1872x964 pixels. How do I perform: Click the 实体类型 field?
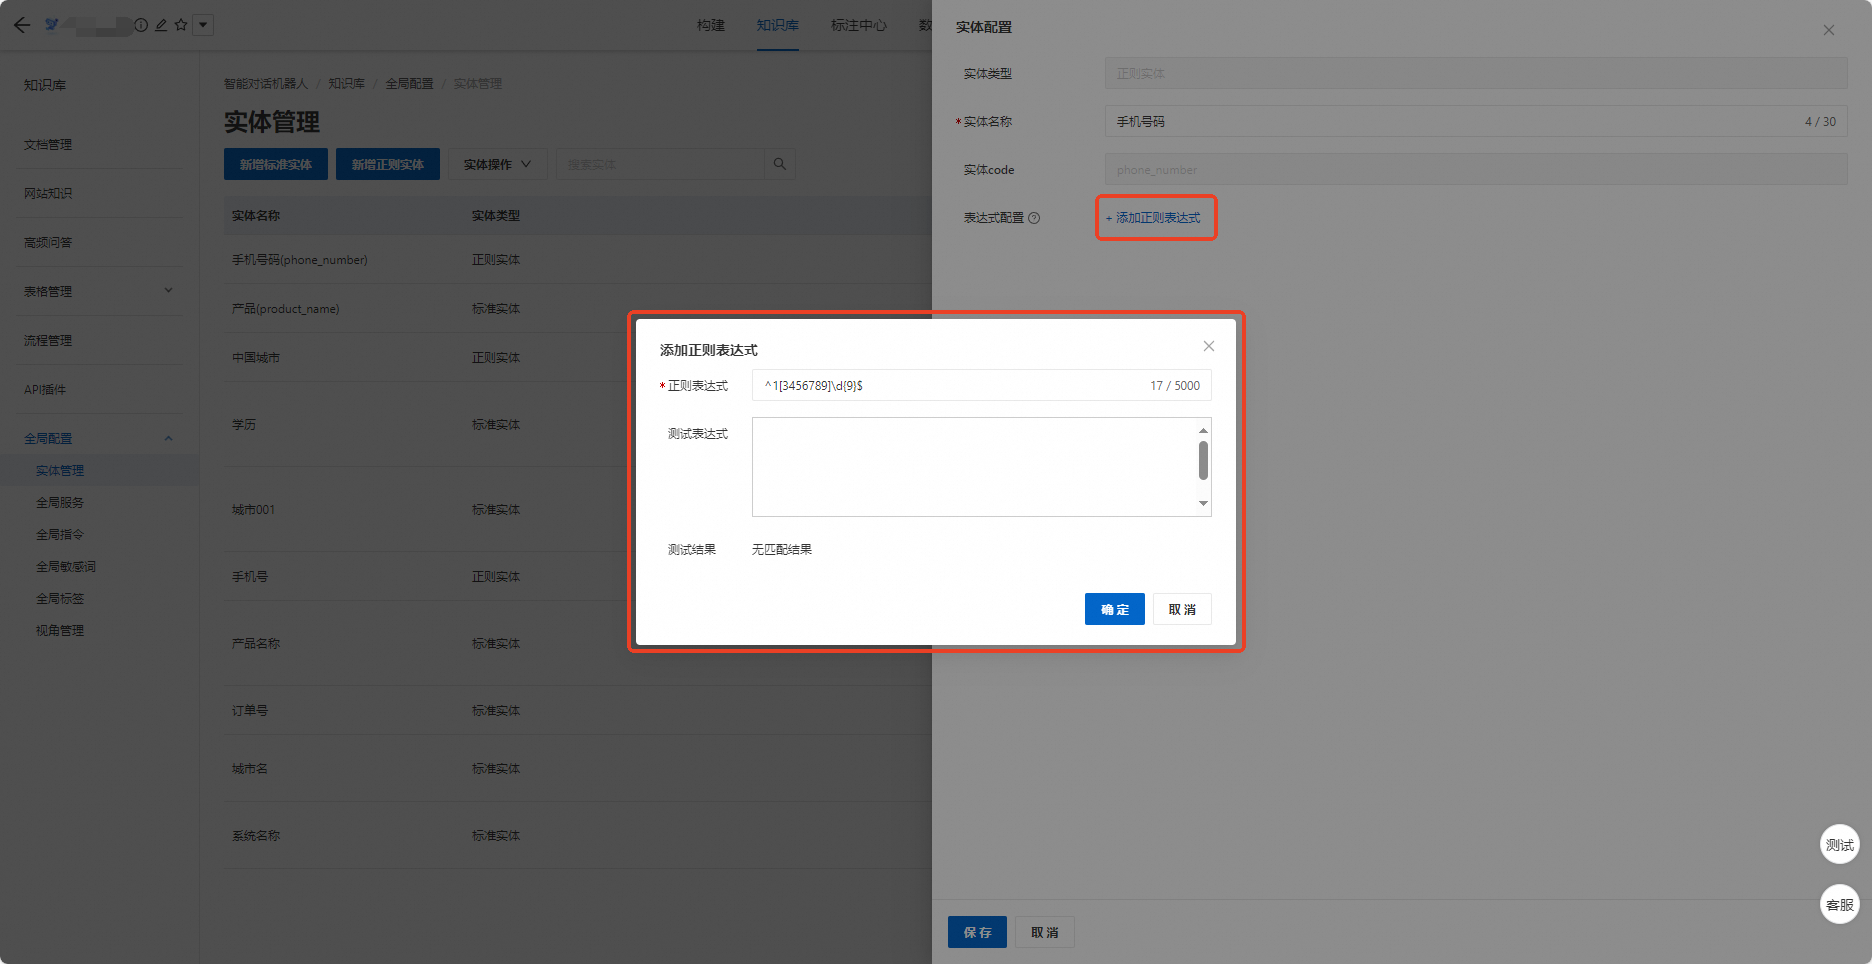click(1476, 73)
